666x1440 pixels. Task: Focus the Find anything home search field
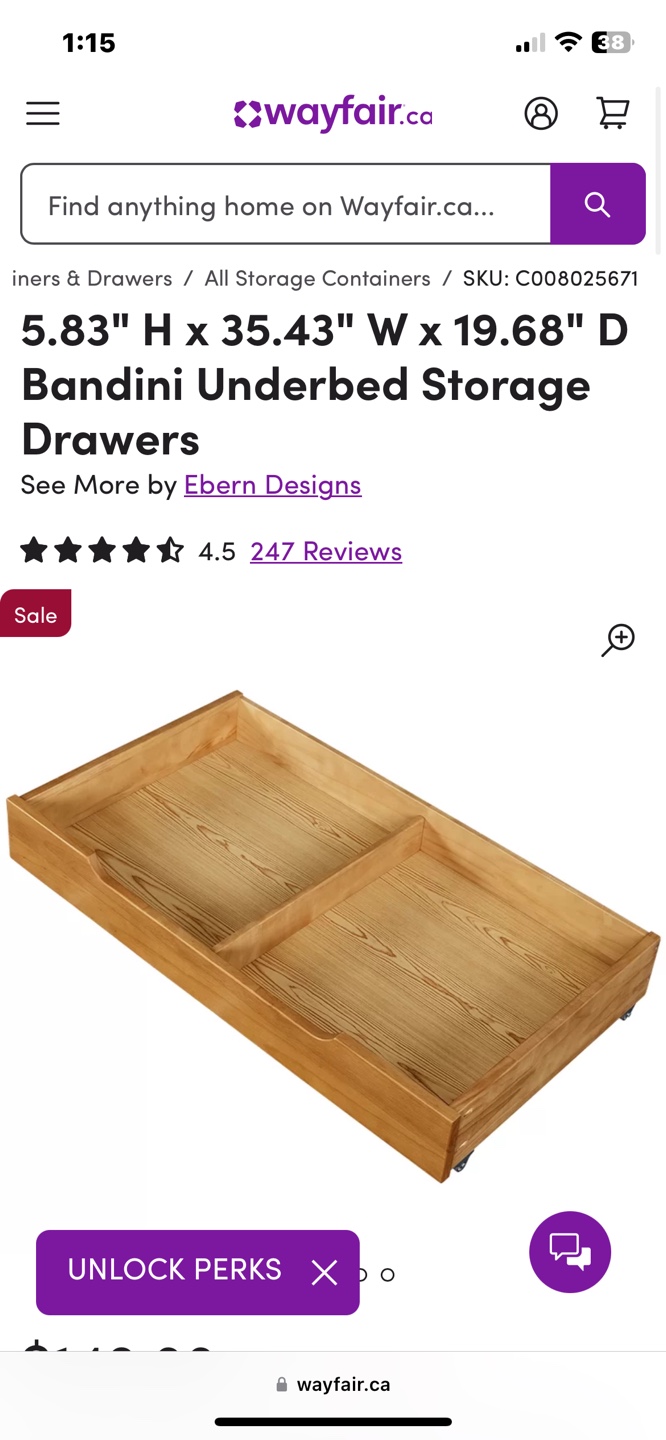pos(286,204)
